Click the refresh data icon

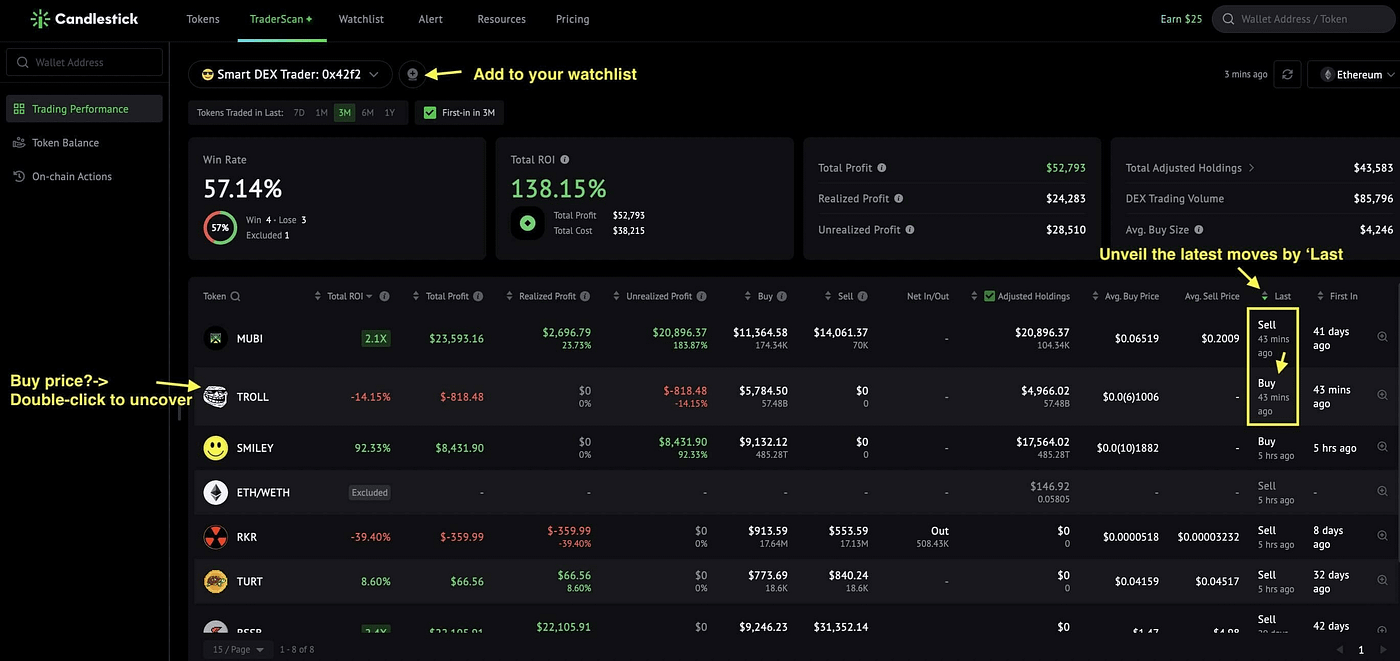pos(1288,74)
